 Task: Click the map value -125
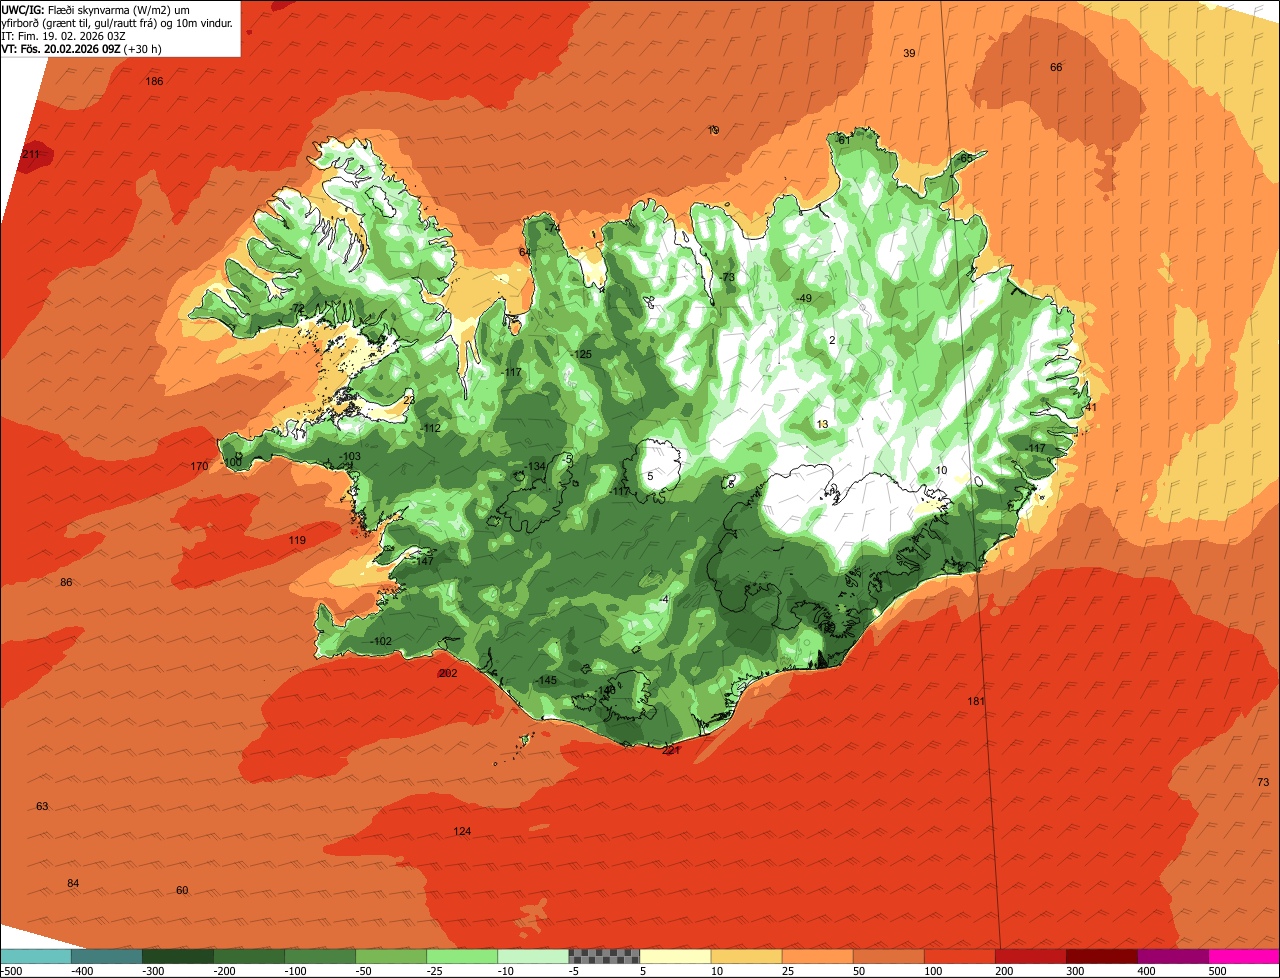coord(581,355)
